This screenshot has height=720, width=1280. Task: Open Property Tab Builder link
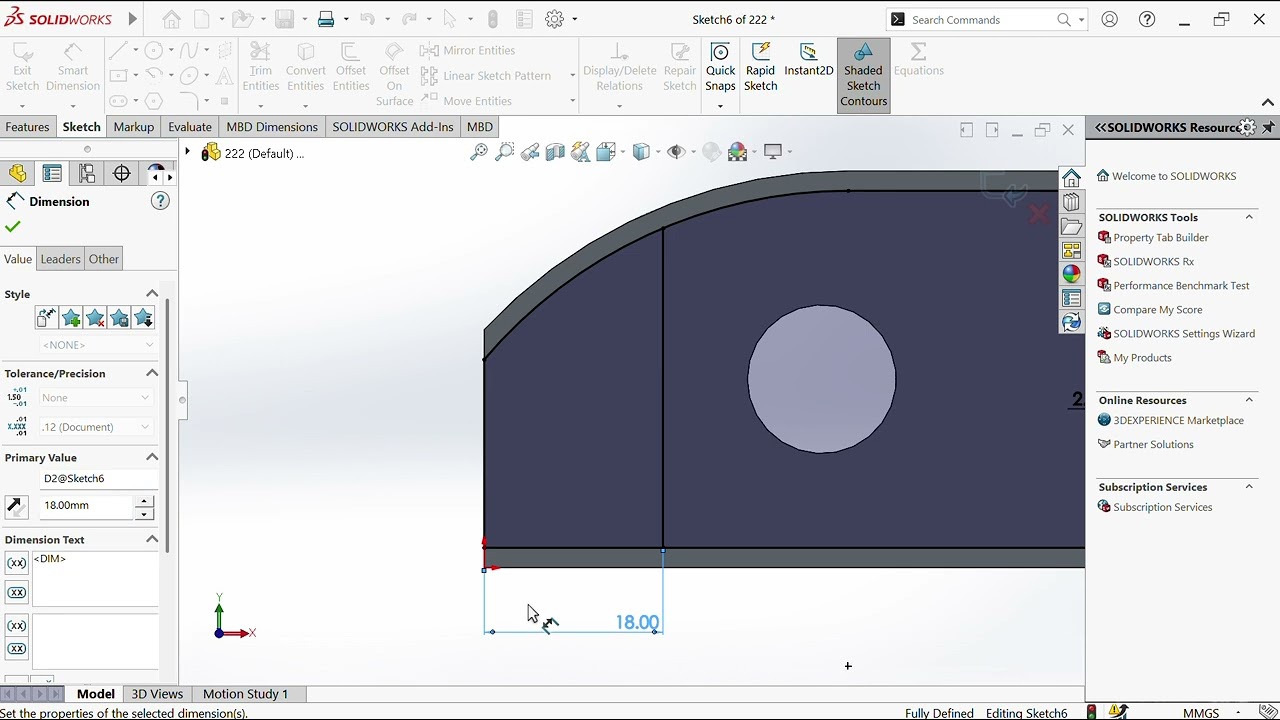click(1160, 238)
